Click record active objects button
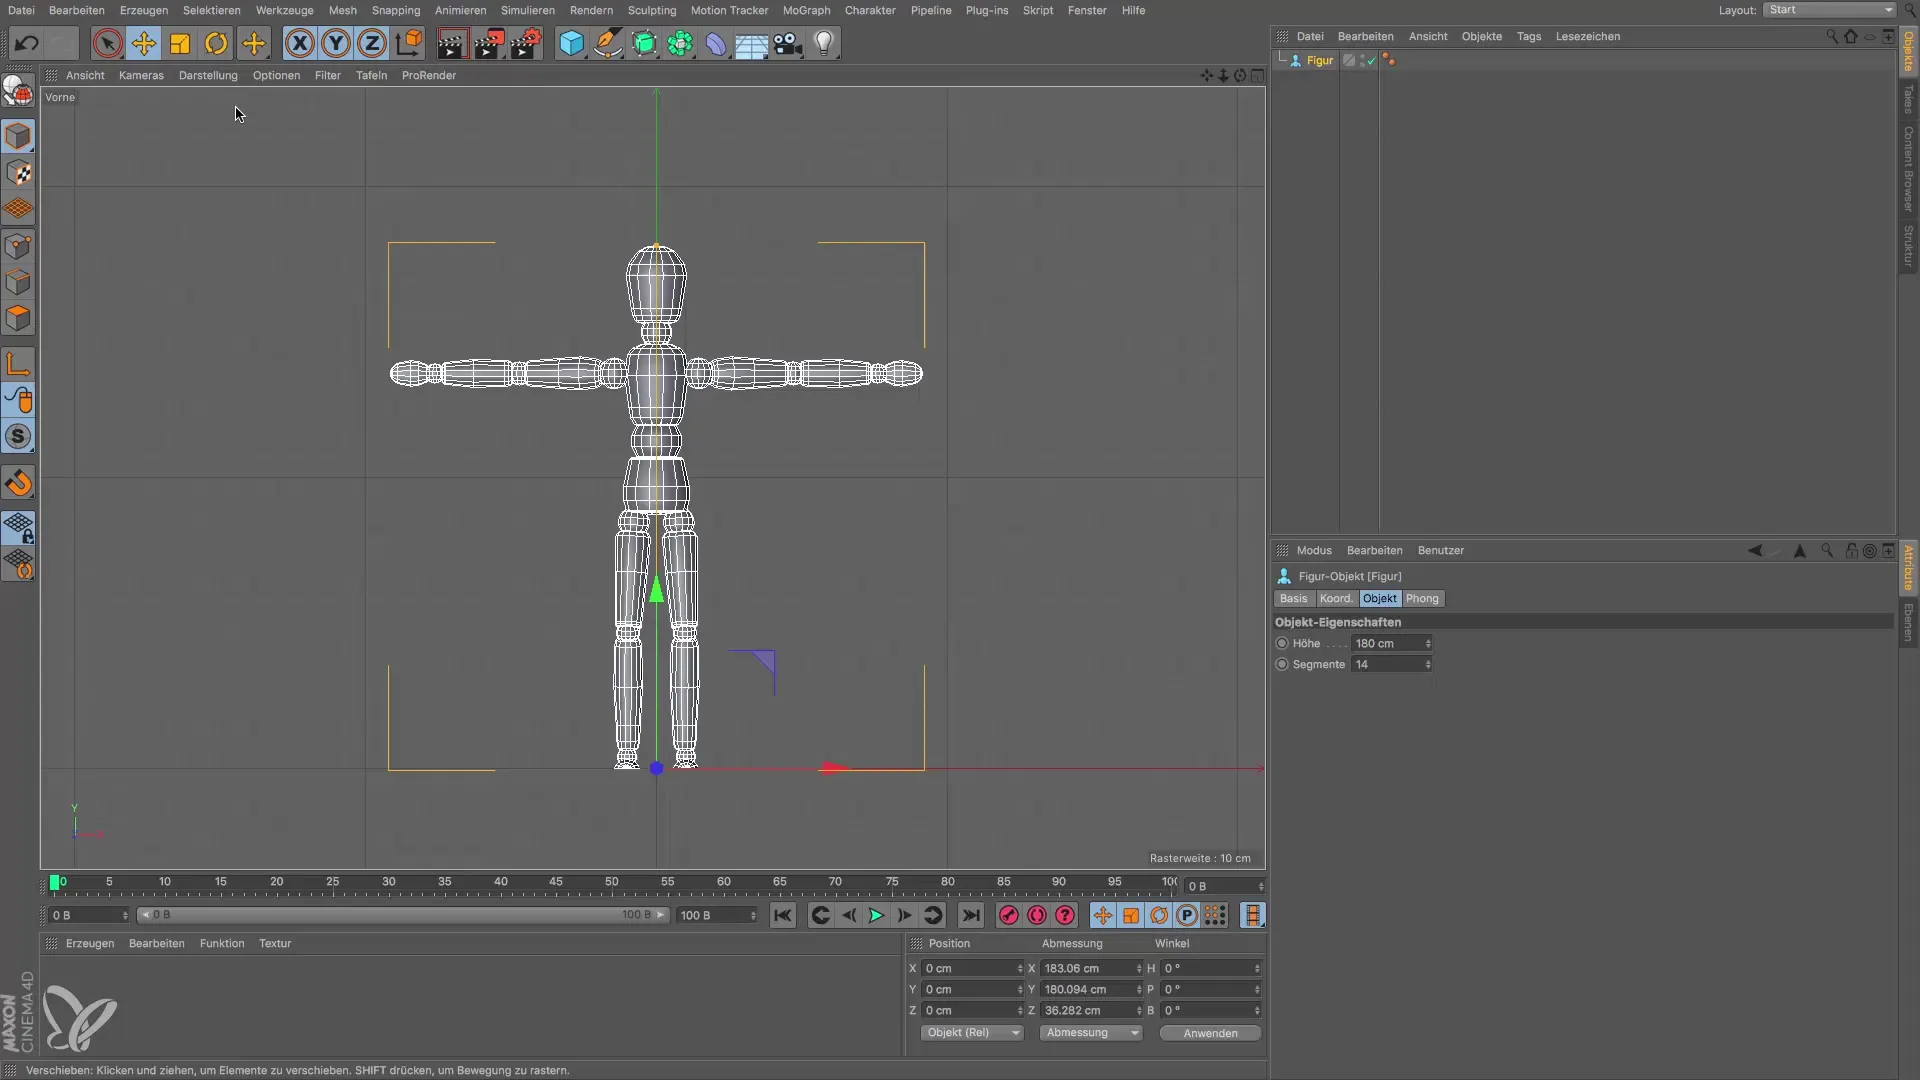1920x1080 pixels. 1009,916
